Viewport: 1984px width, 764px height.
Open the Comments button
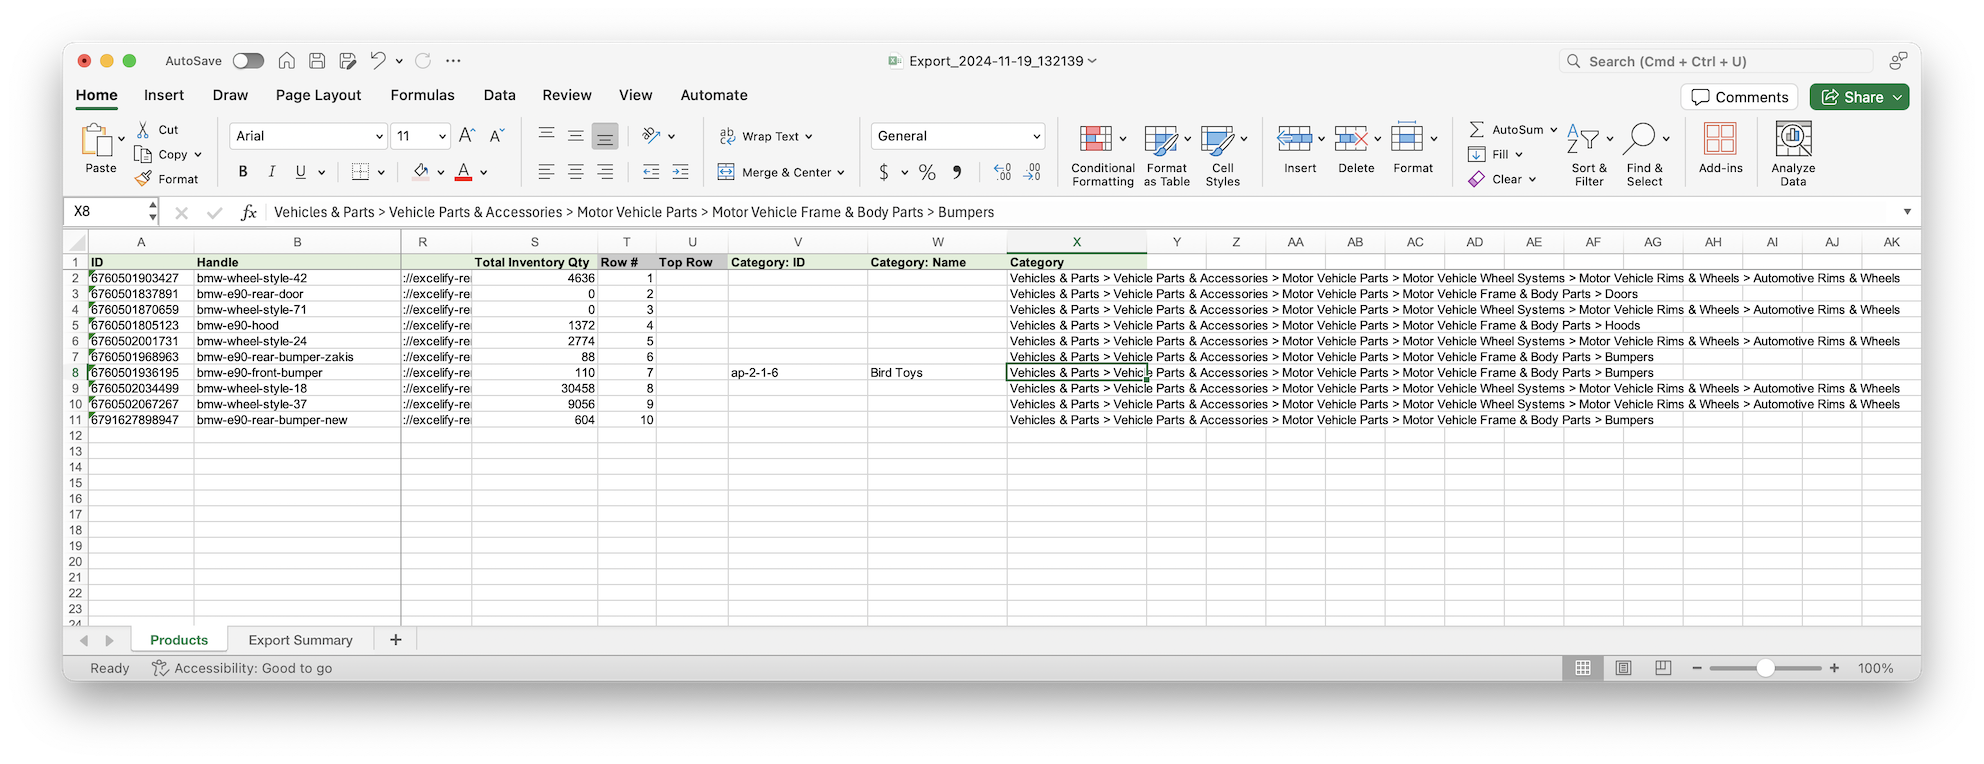pos(1739,97)
